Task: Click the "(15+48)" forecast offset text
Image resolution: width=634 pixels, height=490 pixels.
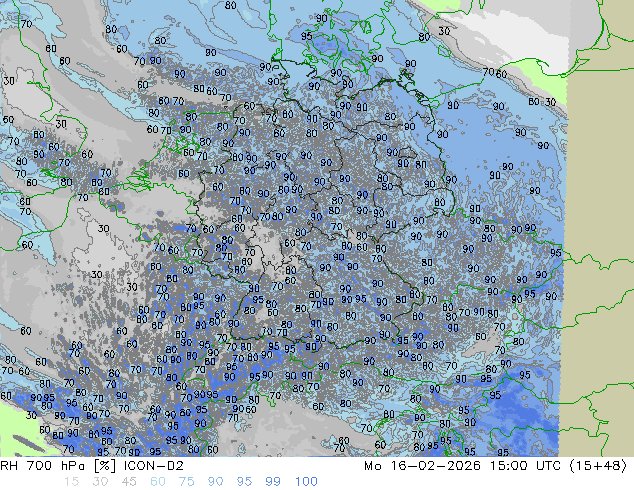Action: click(x=598, y=466)
